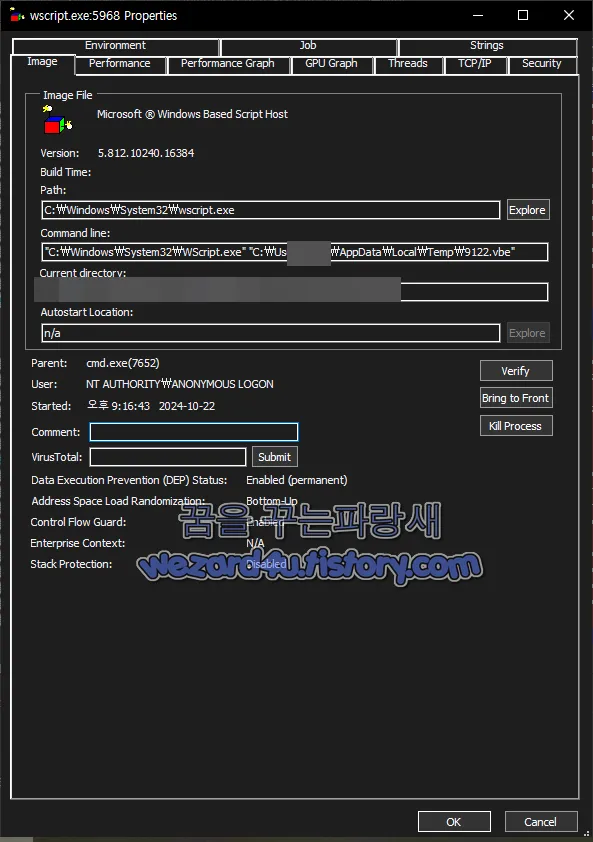Switch to the Threads tab
This screenshot has width=593, height=842.
(x=408, y=63)
